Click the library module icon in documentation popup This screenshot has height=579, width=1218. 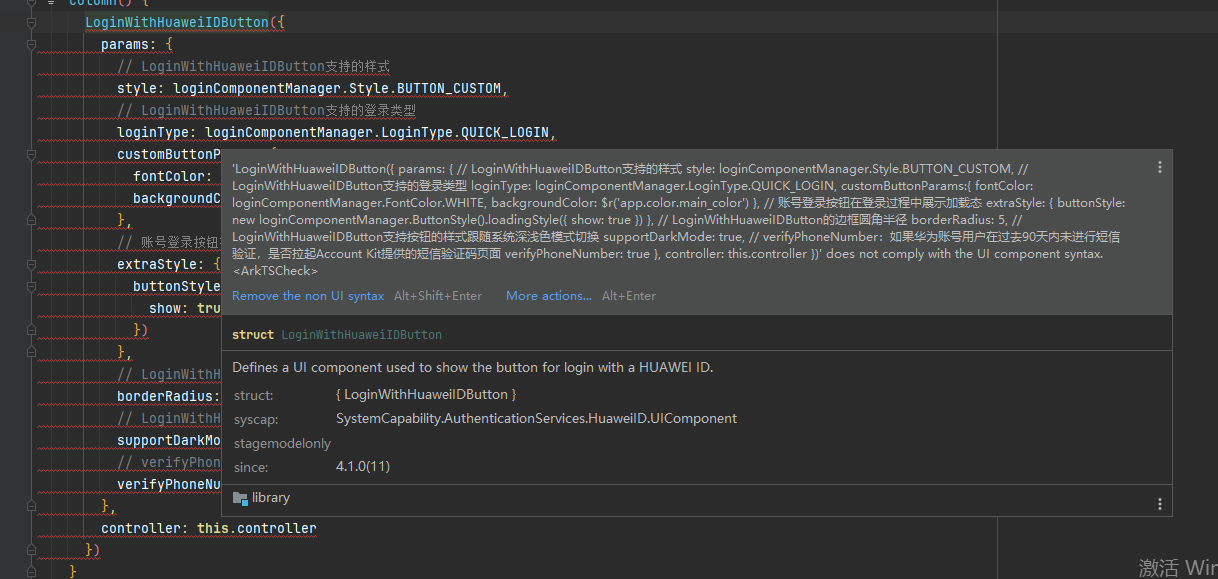[240, 497]
